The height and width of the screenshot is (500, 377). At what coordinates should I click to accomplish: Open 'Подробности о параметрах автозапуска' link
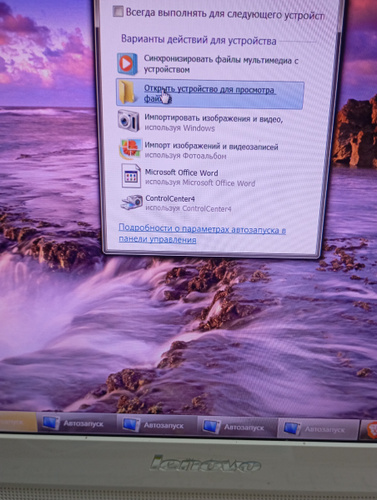click(x=202, y=234)
